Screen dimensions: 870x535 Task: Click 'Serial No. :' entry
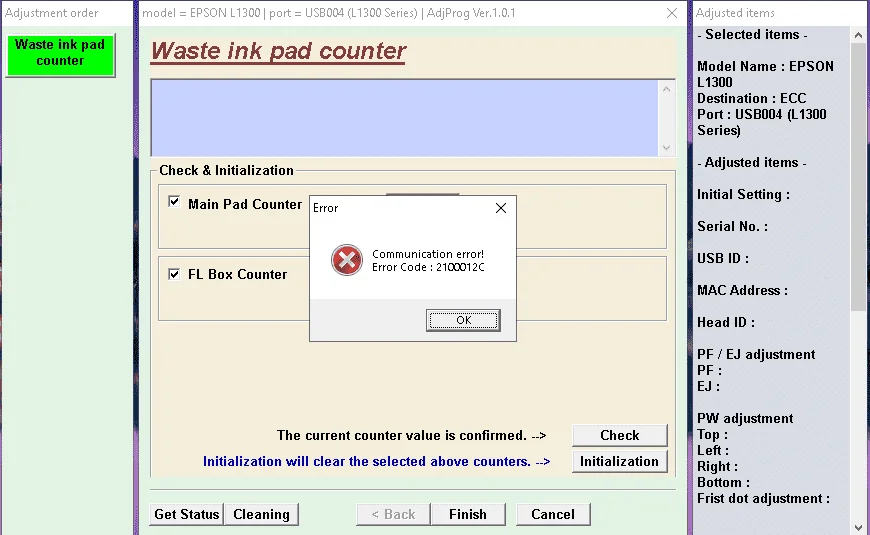[732, 226]
